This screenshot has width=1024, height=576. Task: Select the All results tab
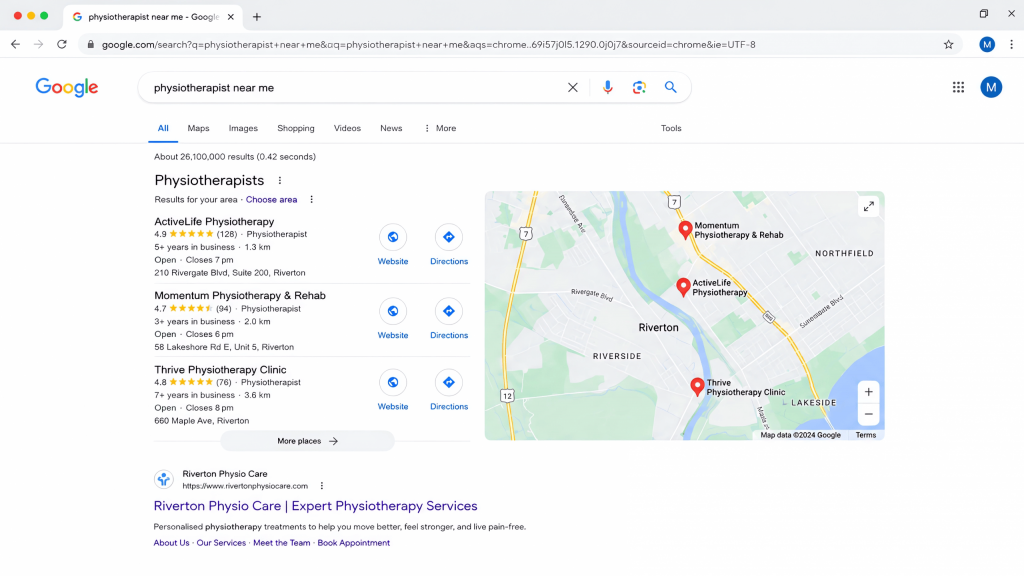point(163,128)
